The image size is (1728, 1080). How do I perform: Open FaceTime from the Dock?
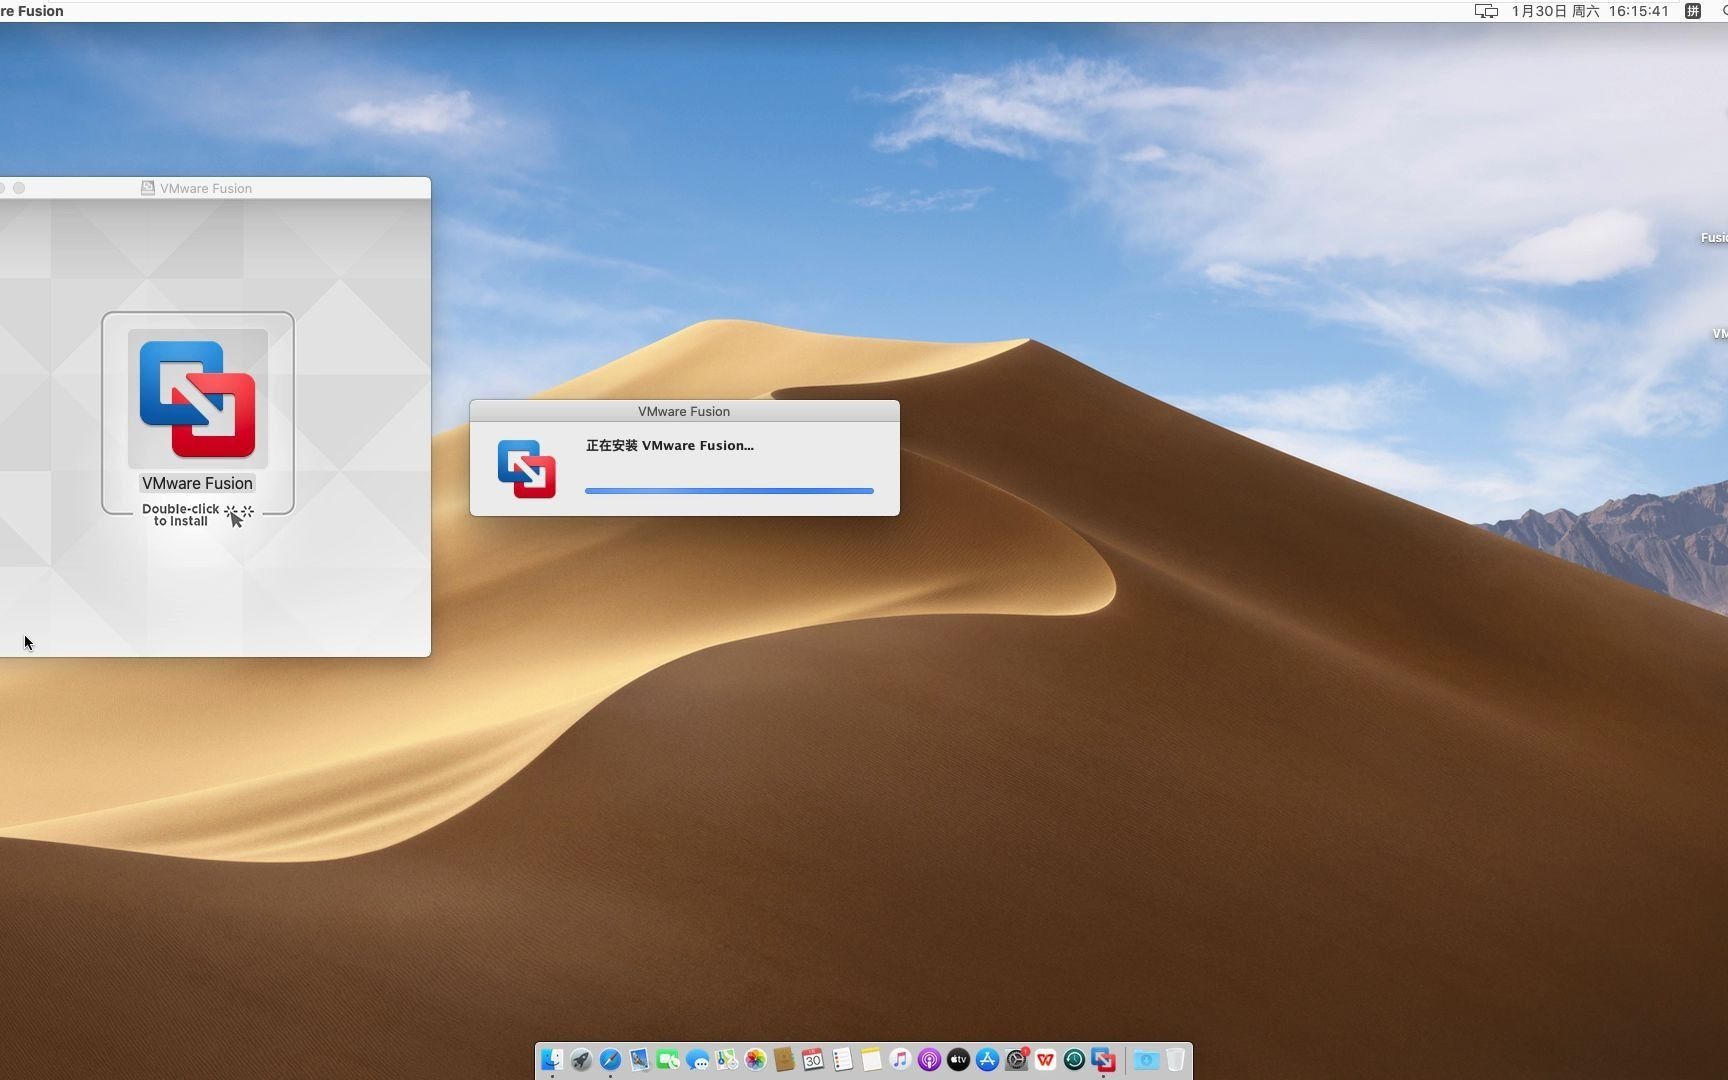(x=668, y=1060)
